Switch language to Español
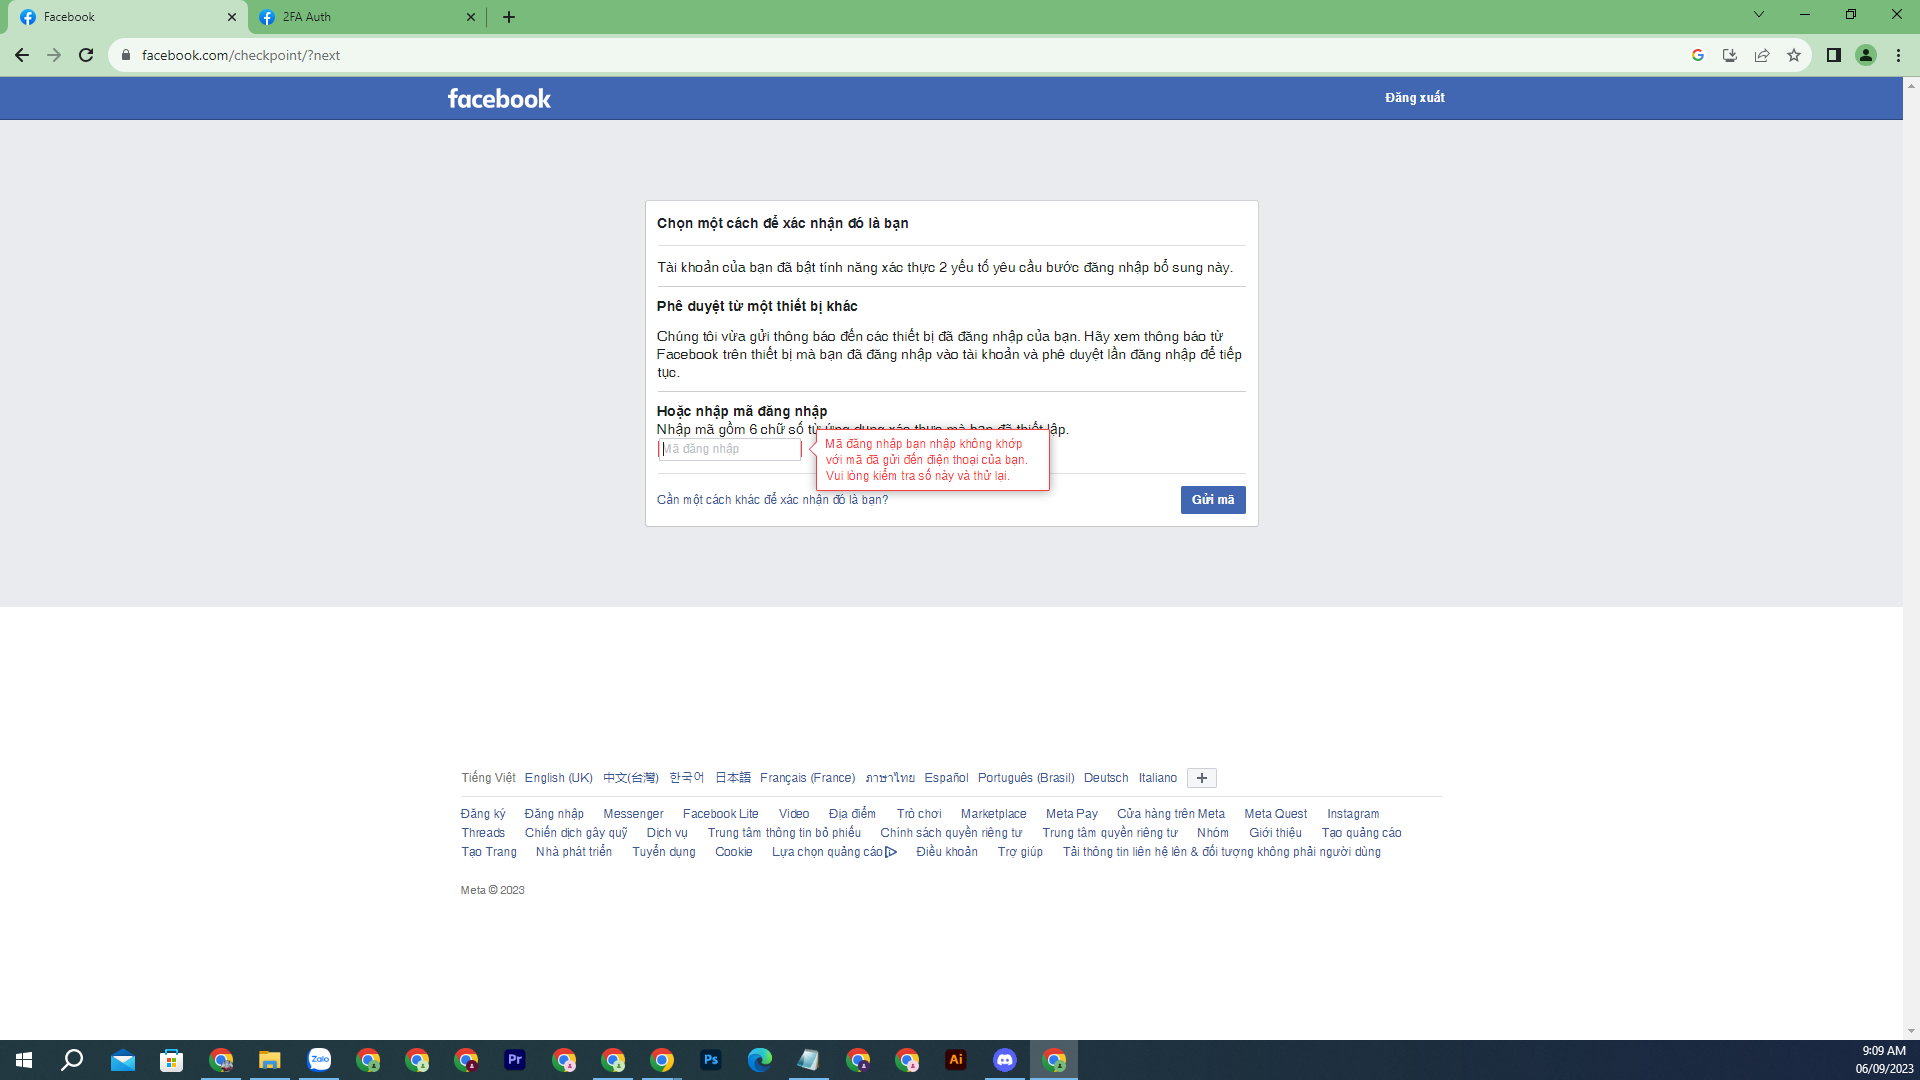Screen dimensions: 1920x1080 tap(946, 778)
